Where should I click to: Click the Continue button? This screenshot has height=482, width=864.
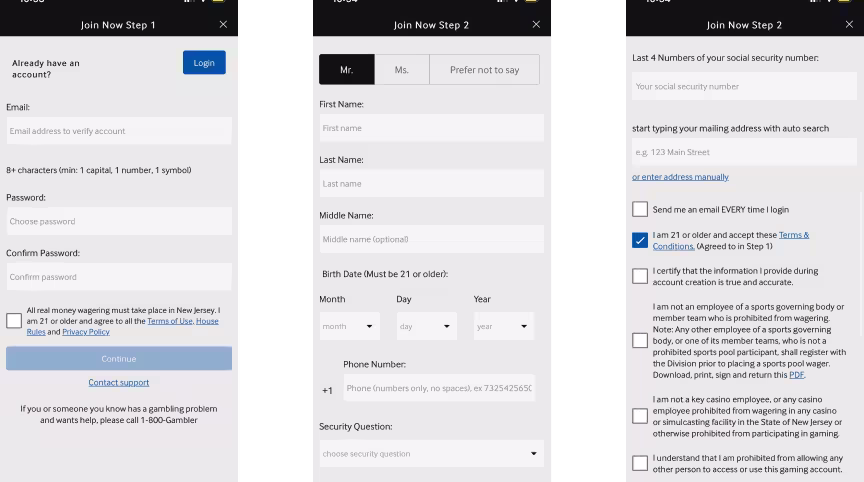[x=118, y=358]
